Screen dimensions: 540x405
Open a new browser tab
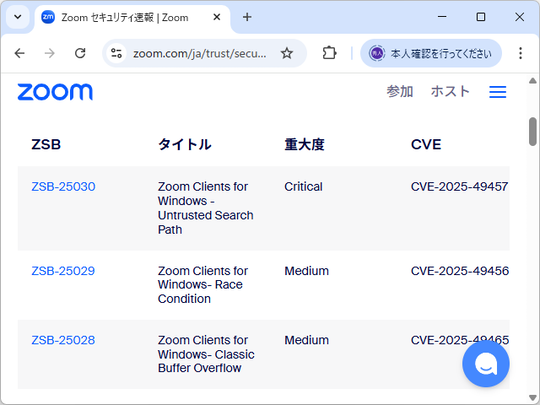pos(247,17)
